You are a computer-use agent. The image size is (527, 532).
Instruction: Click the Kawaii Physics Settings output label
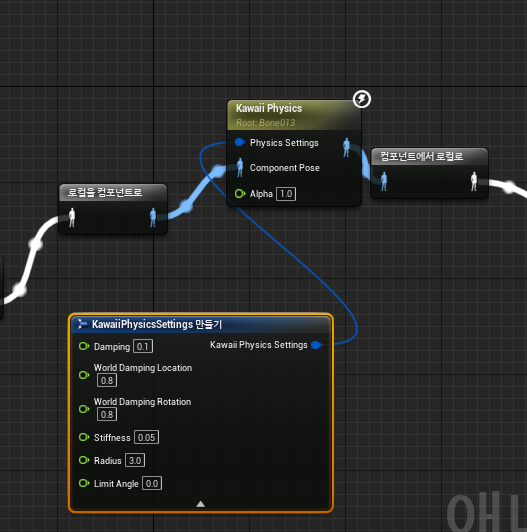coord(259,345)
